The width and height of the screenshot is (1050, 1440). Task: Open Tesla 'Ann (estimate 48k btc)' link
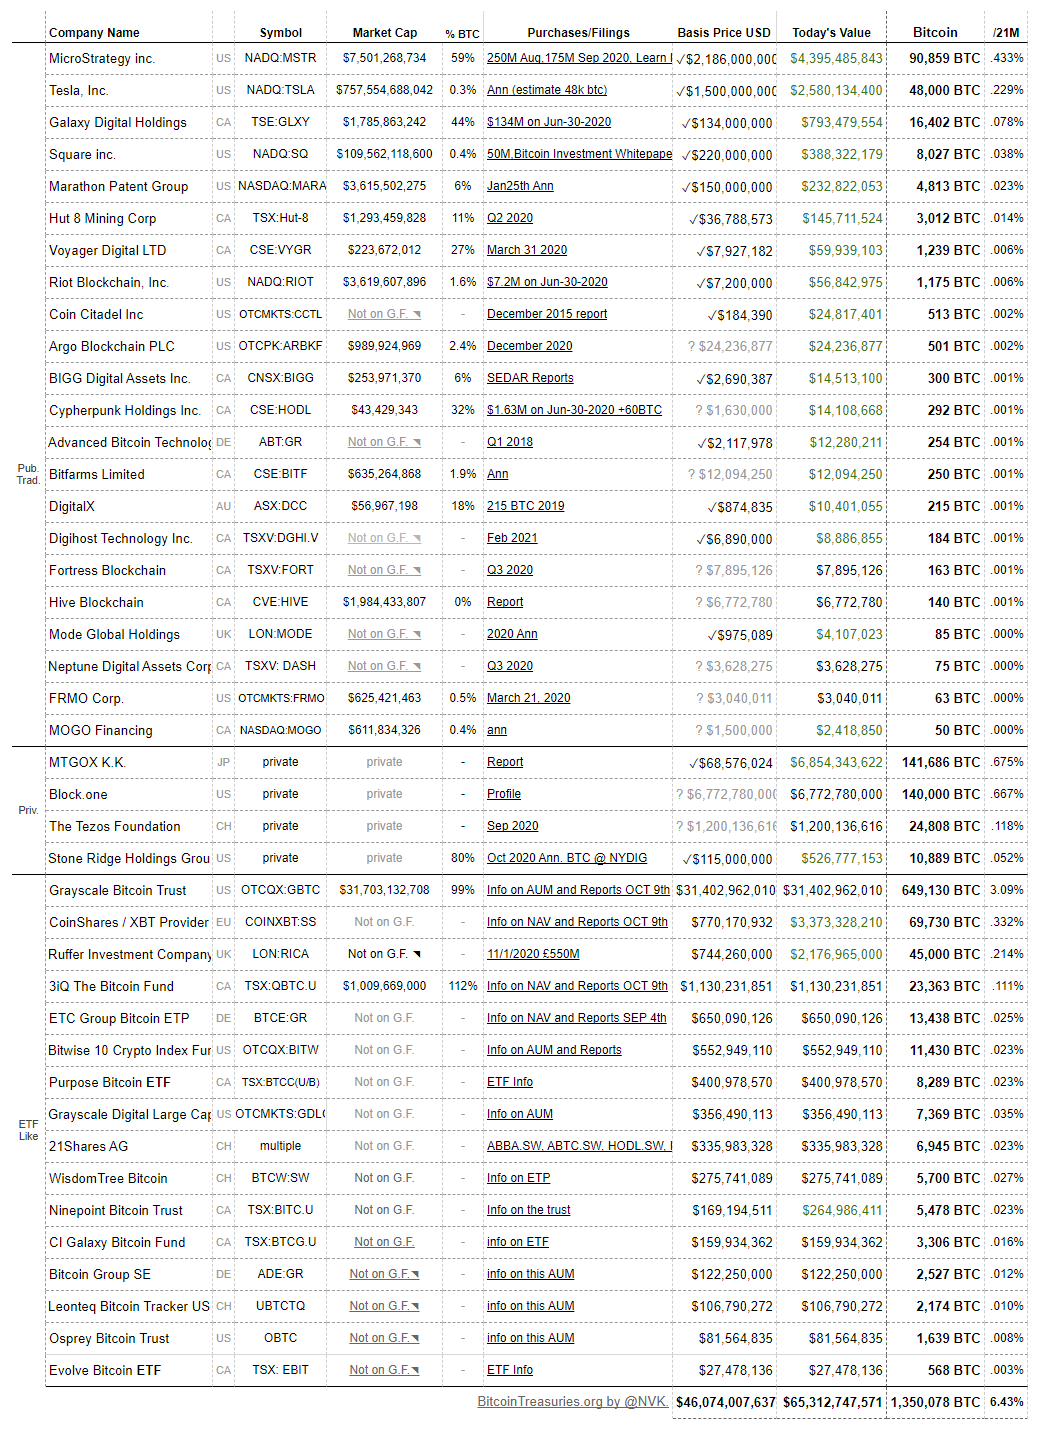click(x=547, y=90)
